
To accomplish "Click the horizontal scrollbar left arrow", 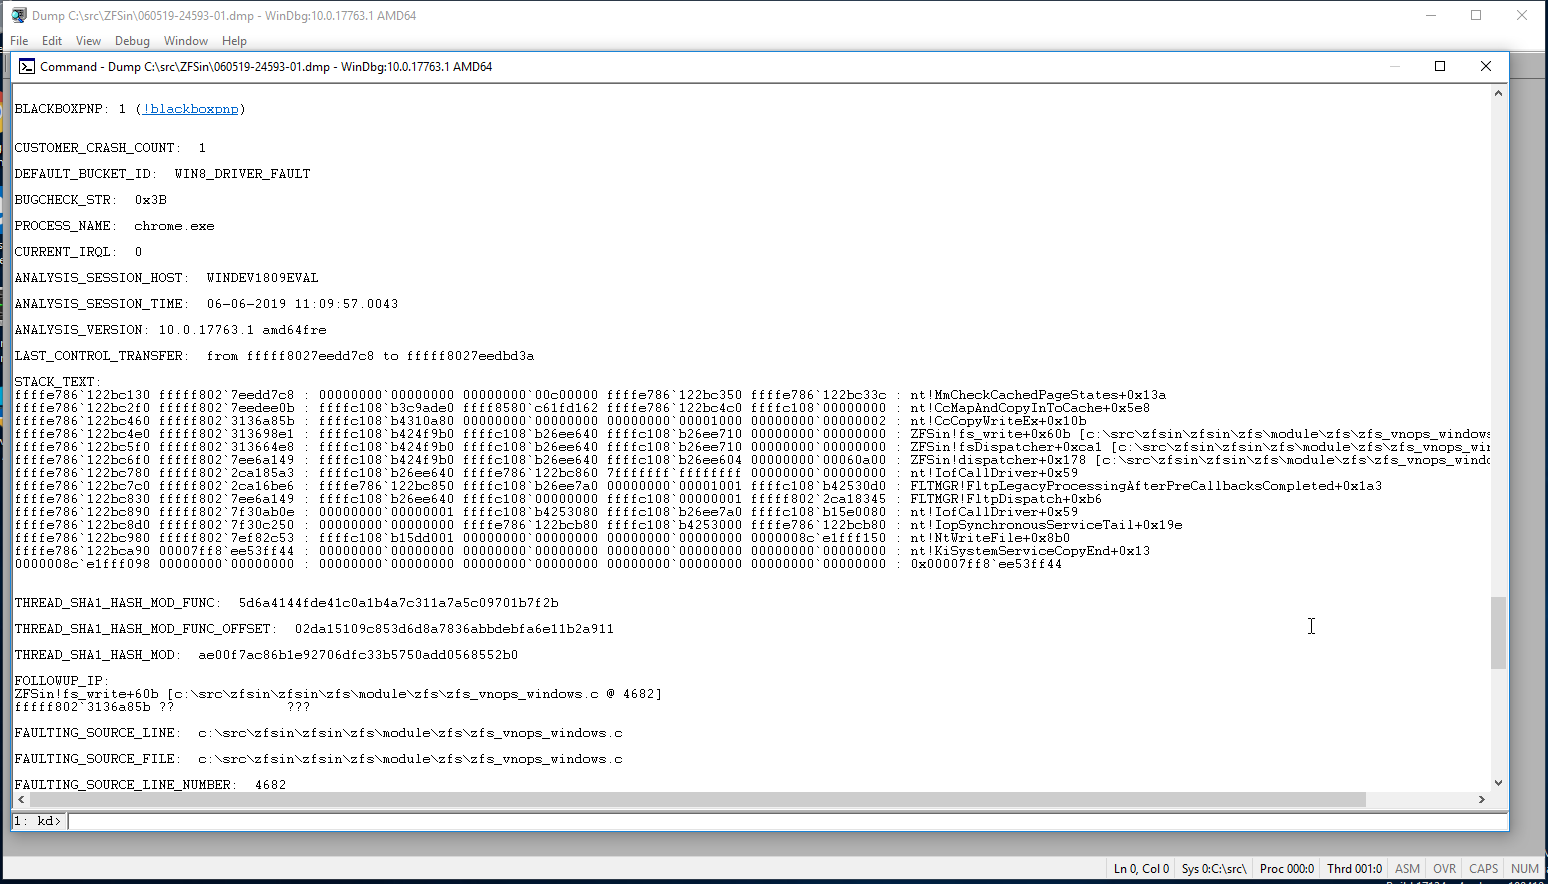I will click(22, 799).
